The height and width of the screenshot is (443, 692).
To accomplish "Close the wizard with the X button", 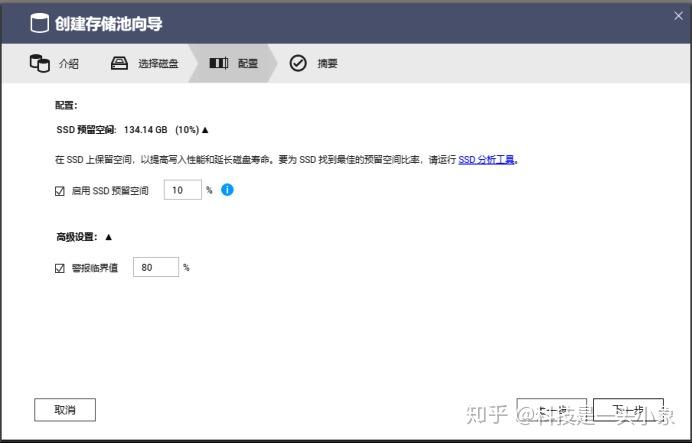I will pos(678,16).
